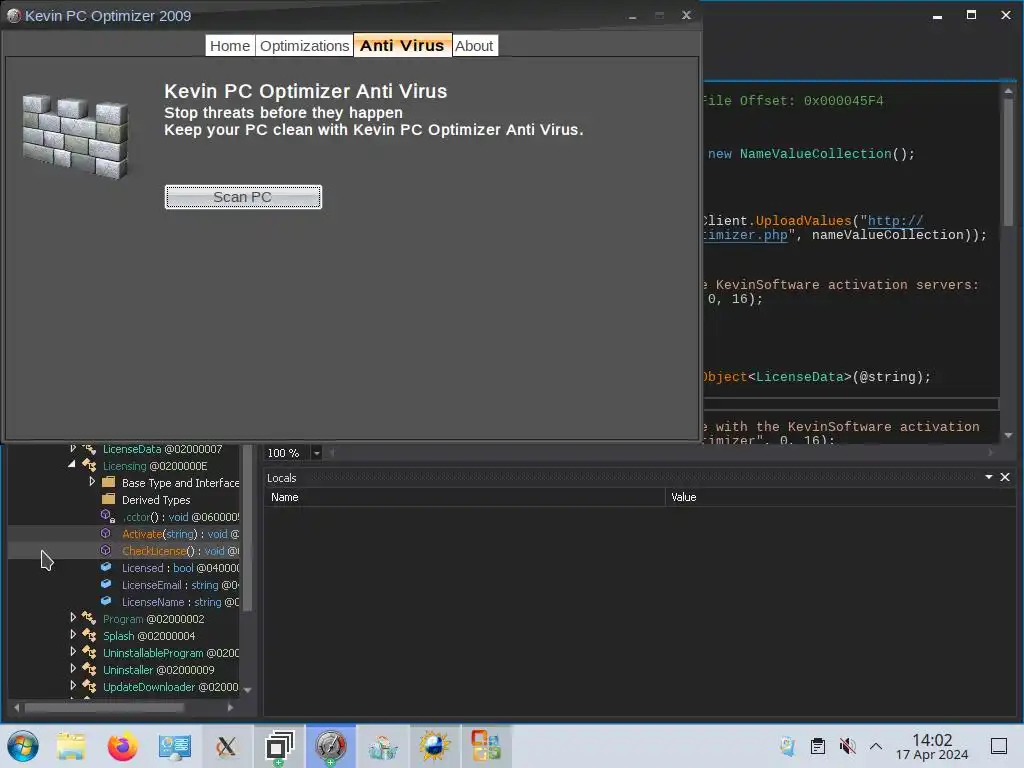The height and width of the screenshot is (768, 1024).
Task: Select the Anti Virus tab
Action: click(402, 45)
